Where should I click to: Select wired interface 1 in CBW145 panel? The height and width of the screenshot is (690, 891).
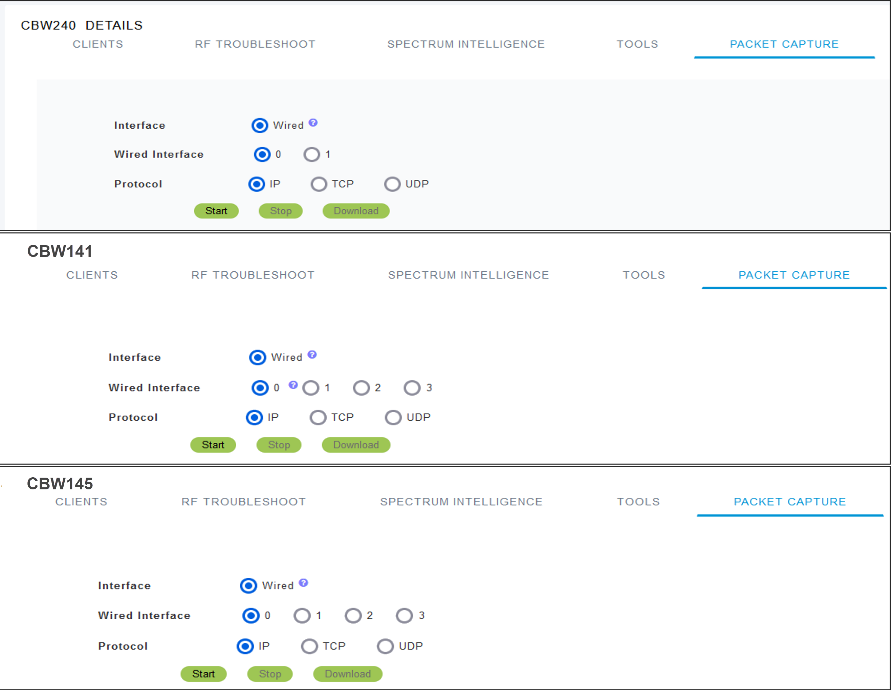click(x=302, y=616)
